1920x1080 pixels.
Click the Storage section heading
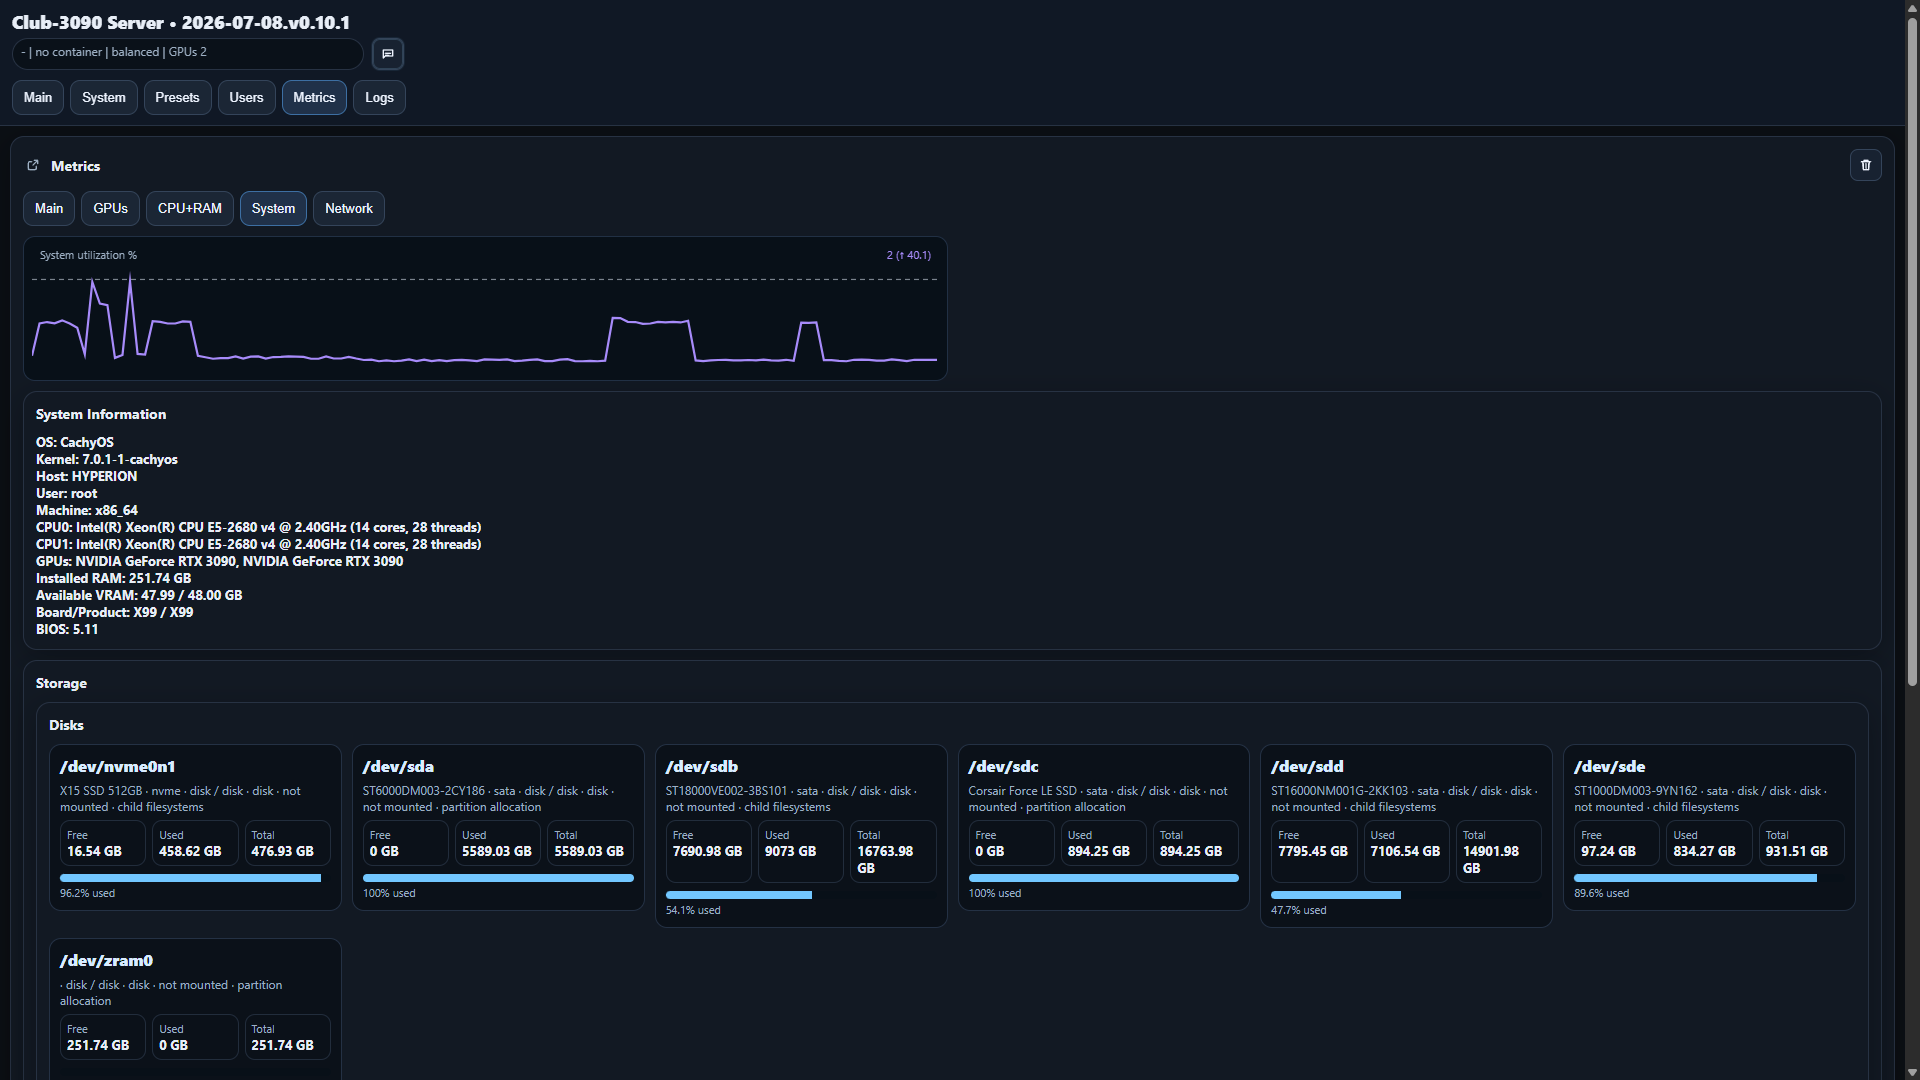[x=61, y=683]
